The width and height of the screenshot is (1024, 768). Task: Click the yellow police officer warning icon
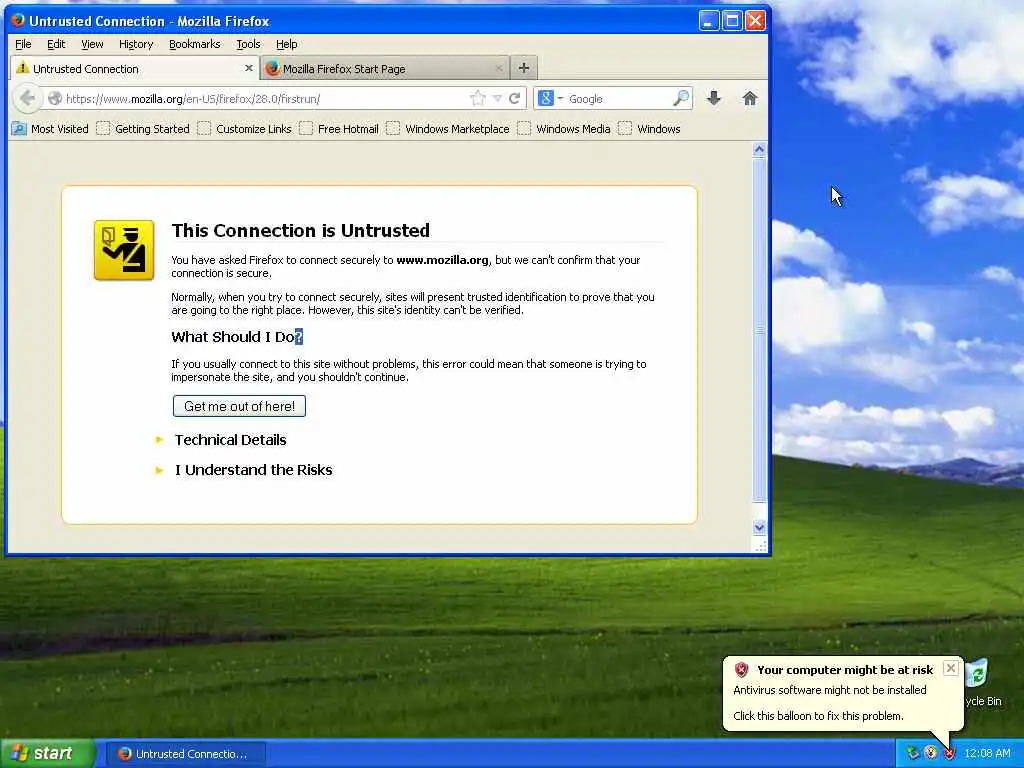coord(124,250)
